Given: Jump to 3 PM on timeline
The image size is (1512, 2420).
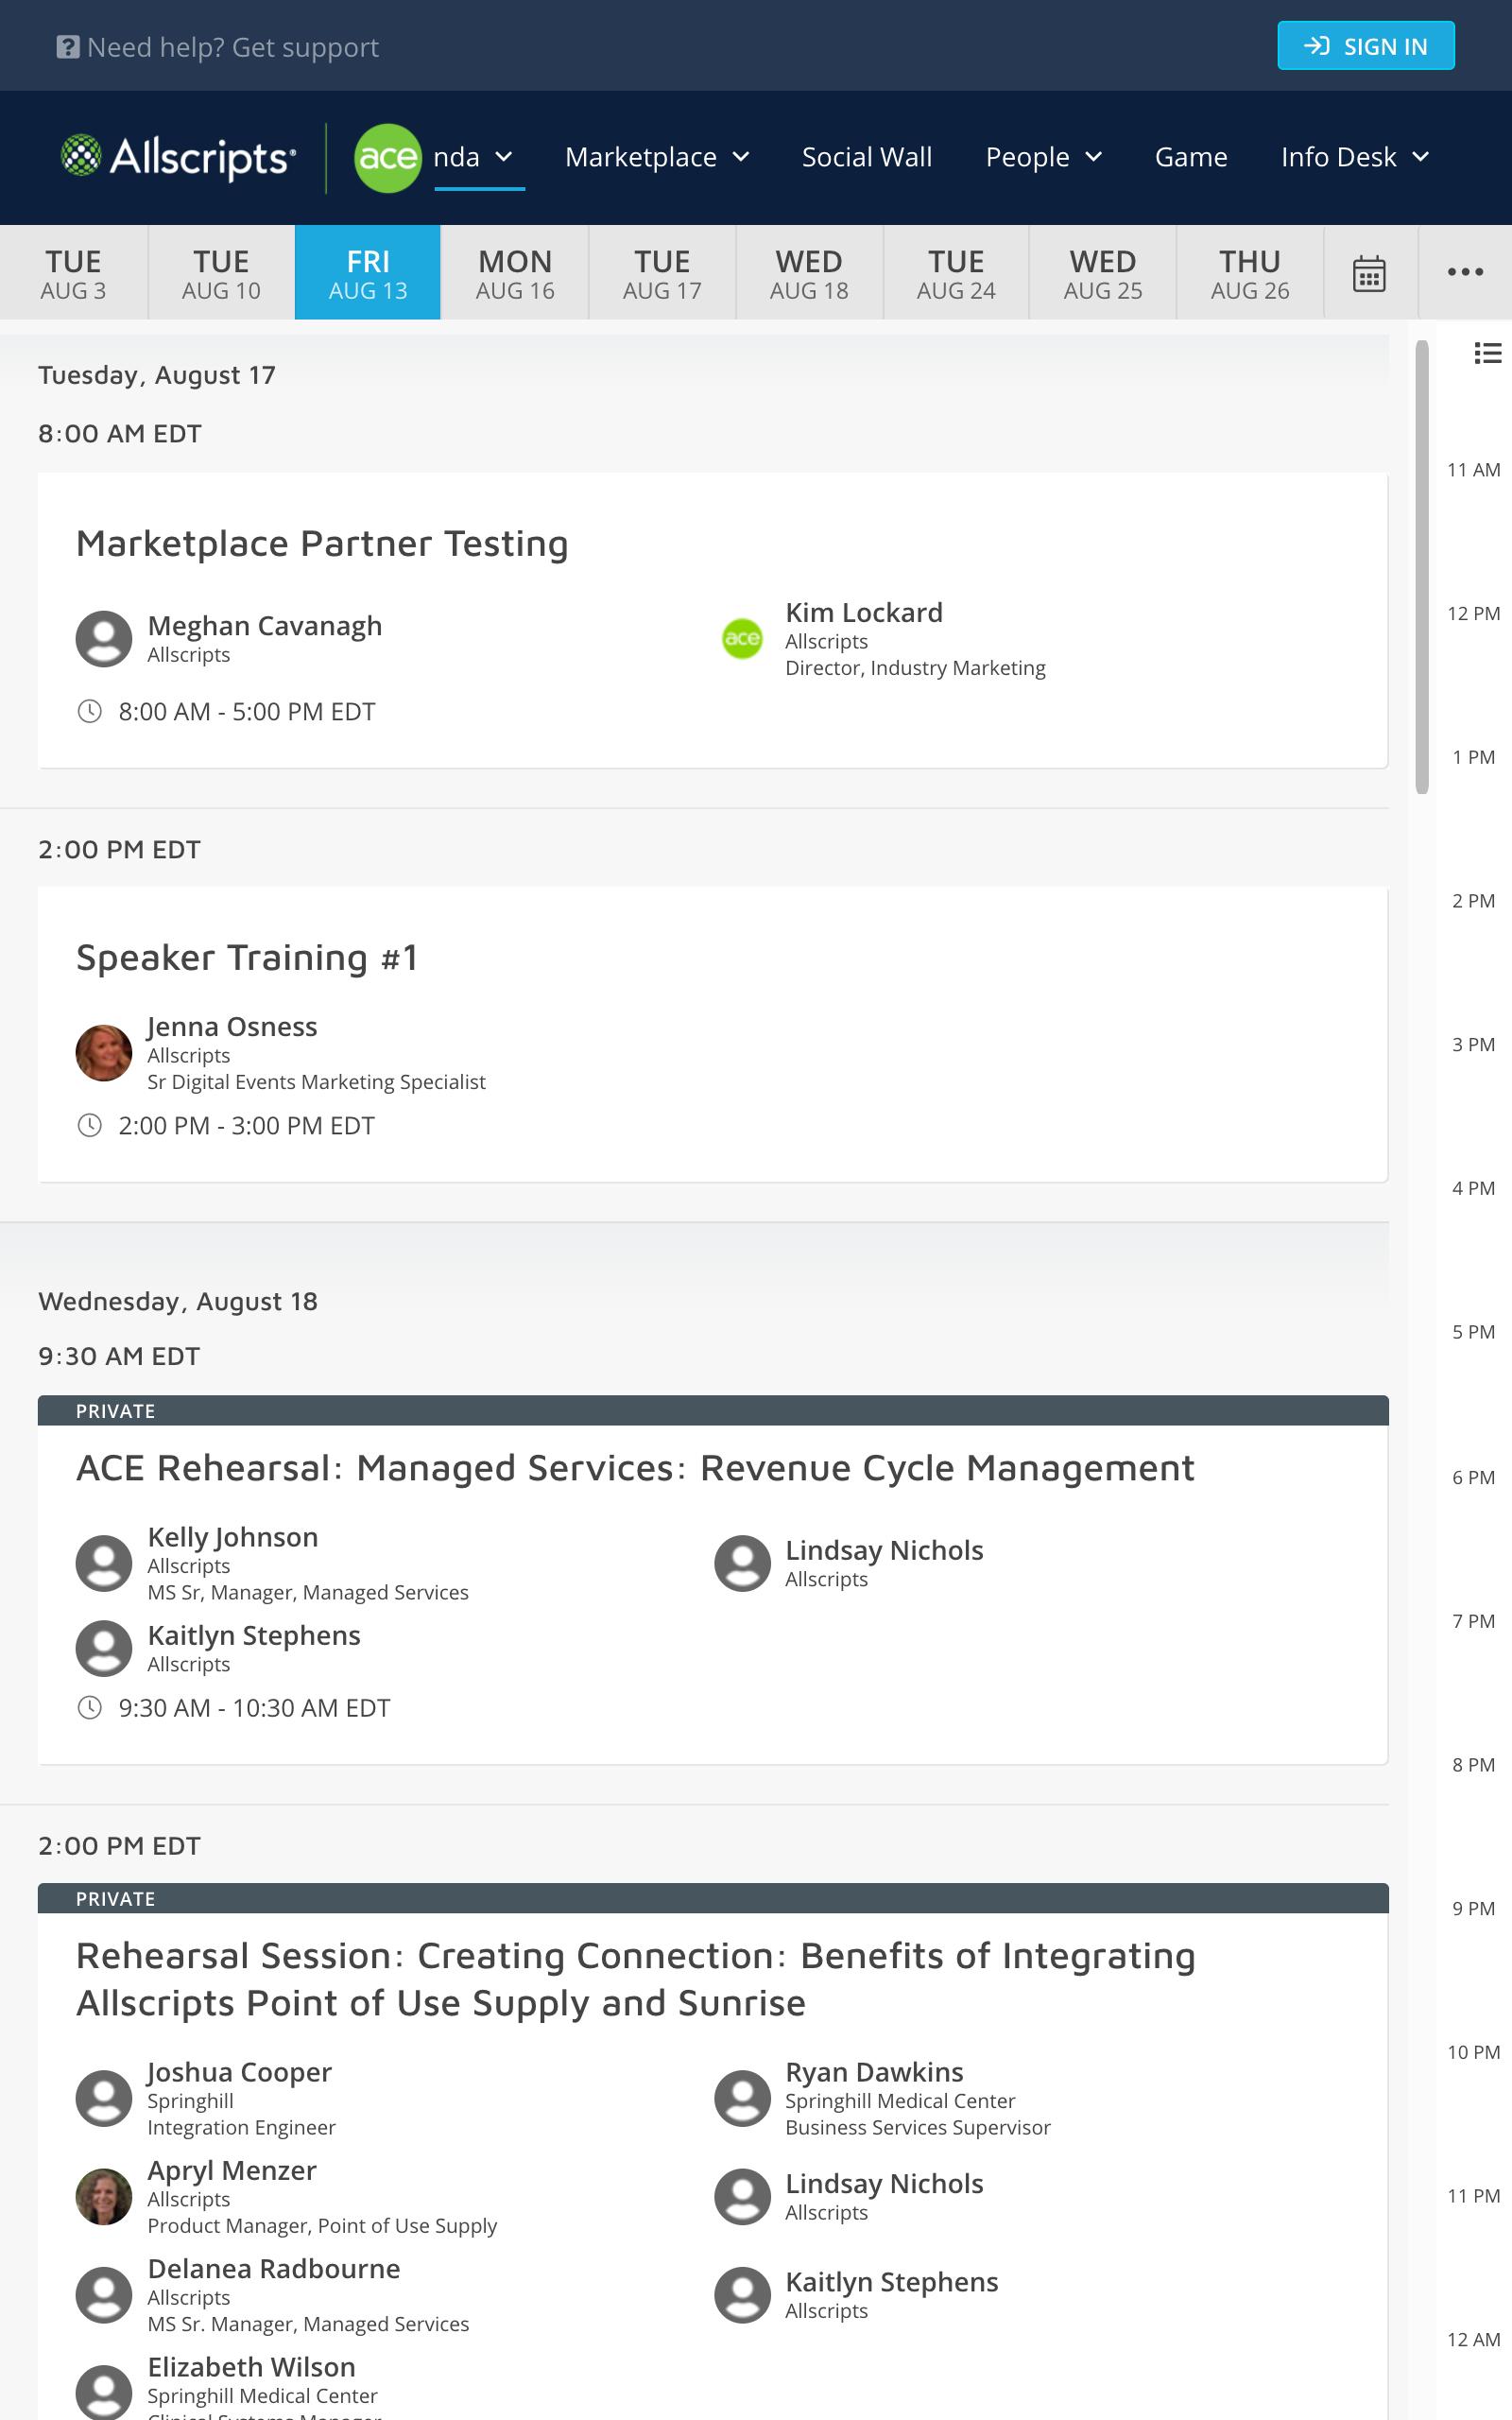Looking at the screenshot, I should click(1473, 1044).
